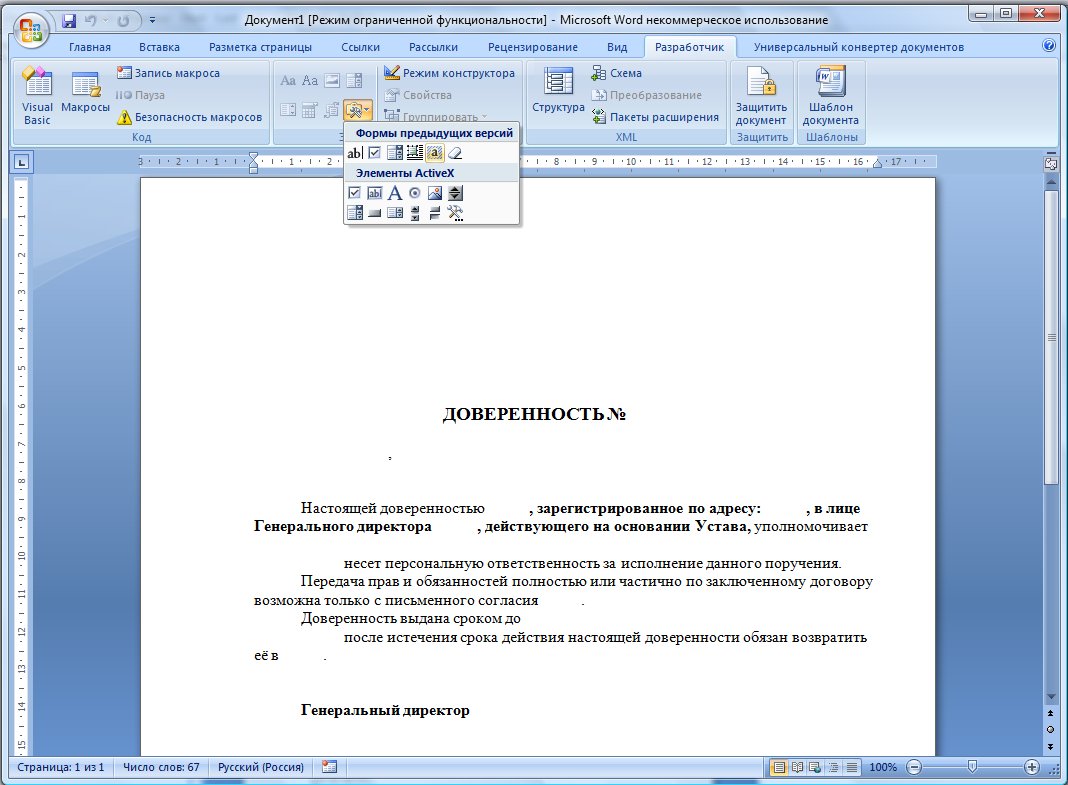This screenshot has width=1068, height=785.
Task: Open the Visual Basic editor
Action: coord(37,95)
